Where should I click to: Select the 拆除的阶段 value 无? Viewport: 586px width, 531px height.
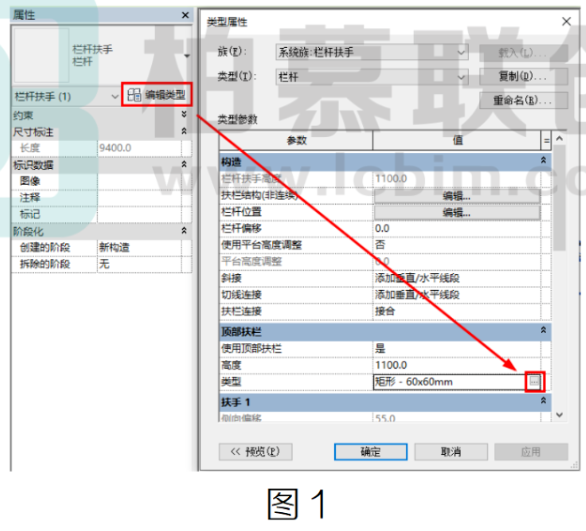coord(139,264)
